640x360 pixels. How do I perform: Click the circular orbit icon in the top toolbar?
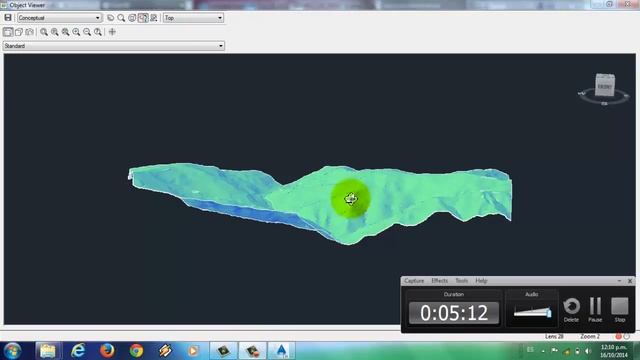click(132, 18)
